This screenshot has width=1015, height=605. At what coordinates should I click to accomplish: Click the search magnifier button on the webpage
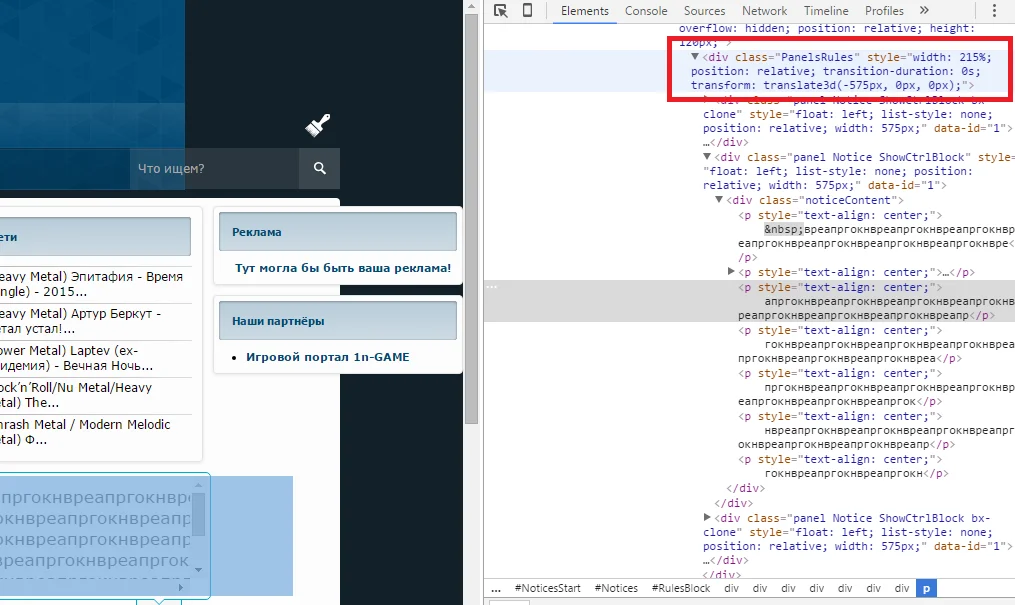tap(320, 168)
